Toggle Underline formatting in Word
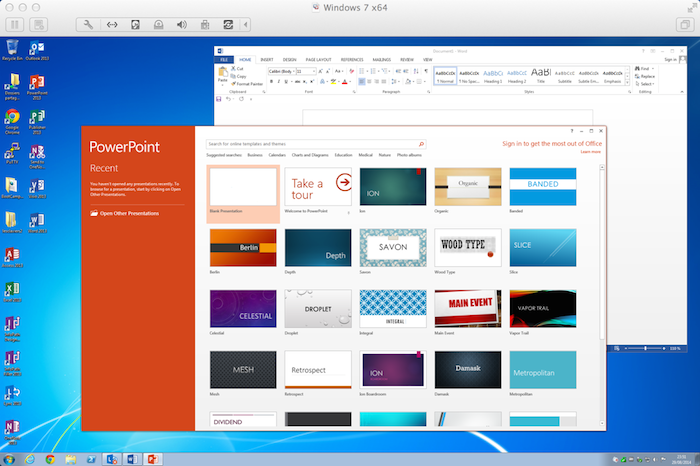The image size is (700, 466). click(286, 81)
